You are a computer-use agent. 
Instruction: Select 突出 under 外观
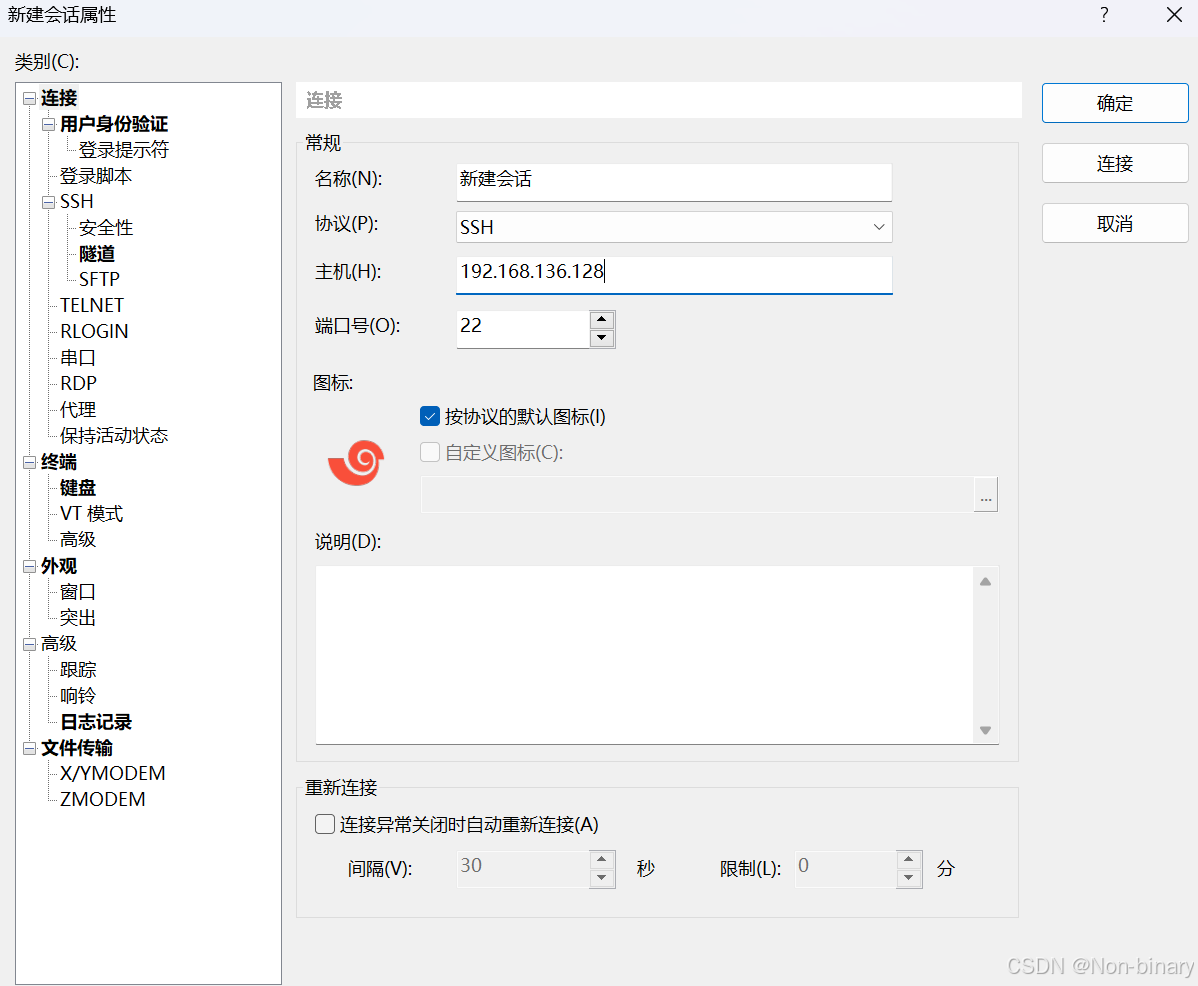pyautogui.click(x=78, y=618)
